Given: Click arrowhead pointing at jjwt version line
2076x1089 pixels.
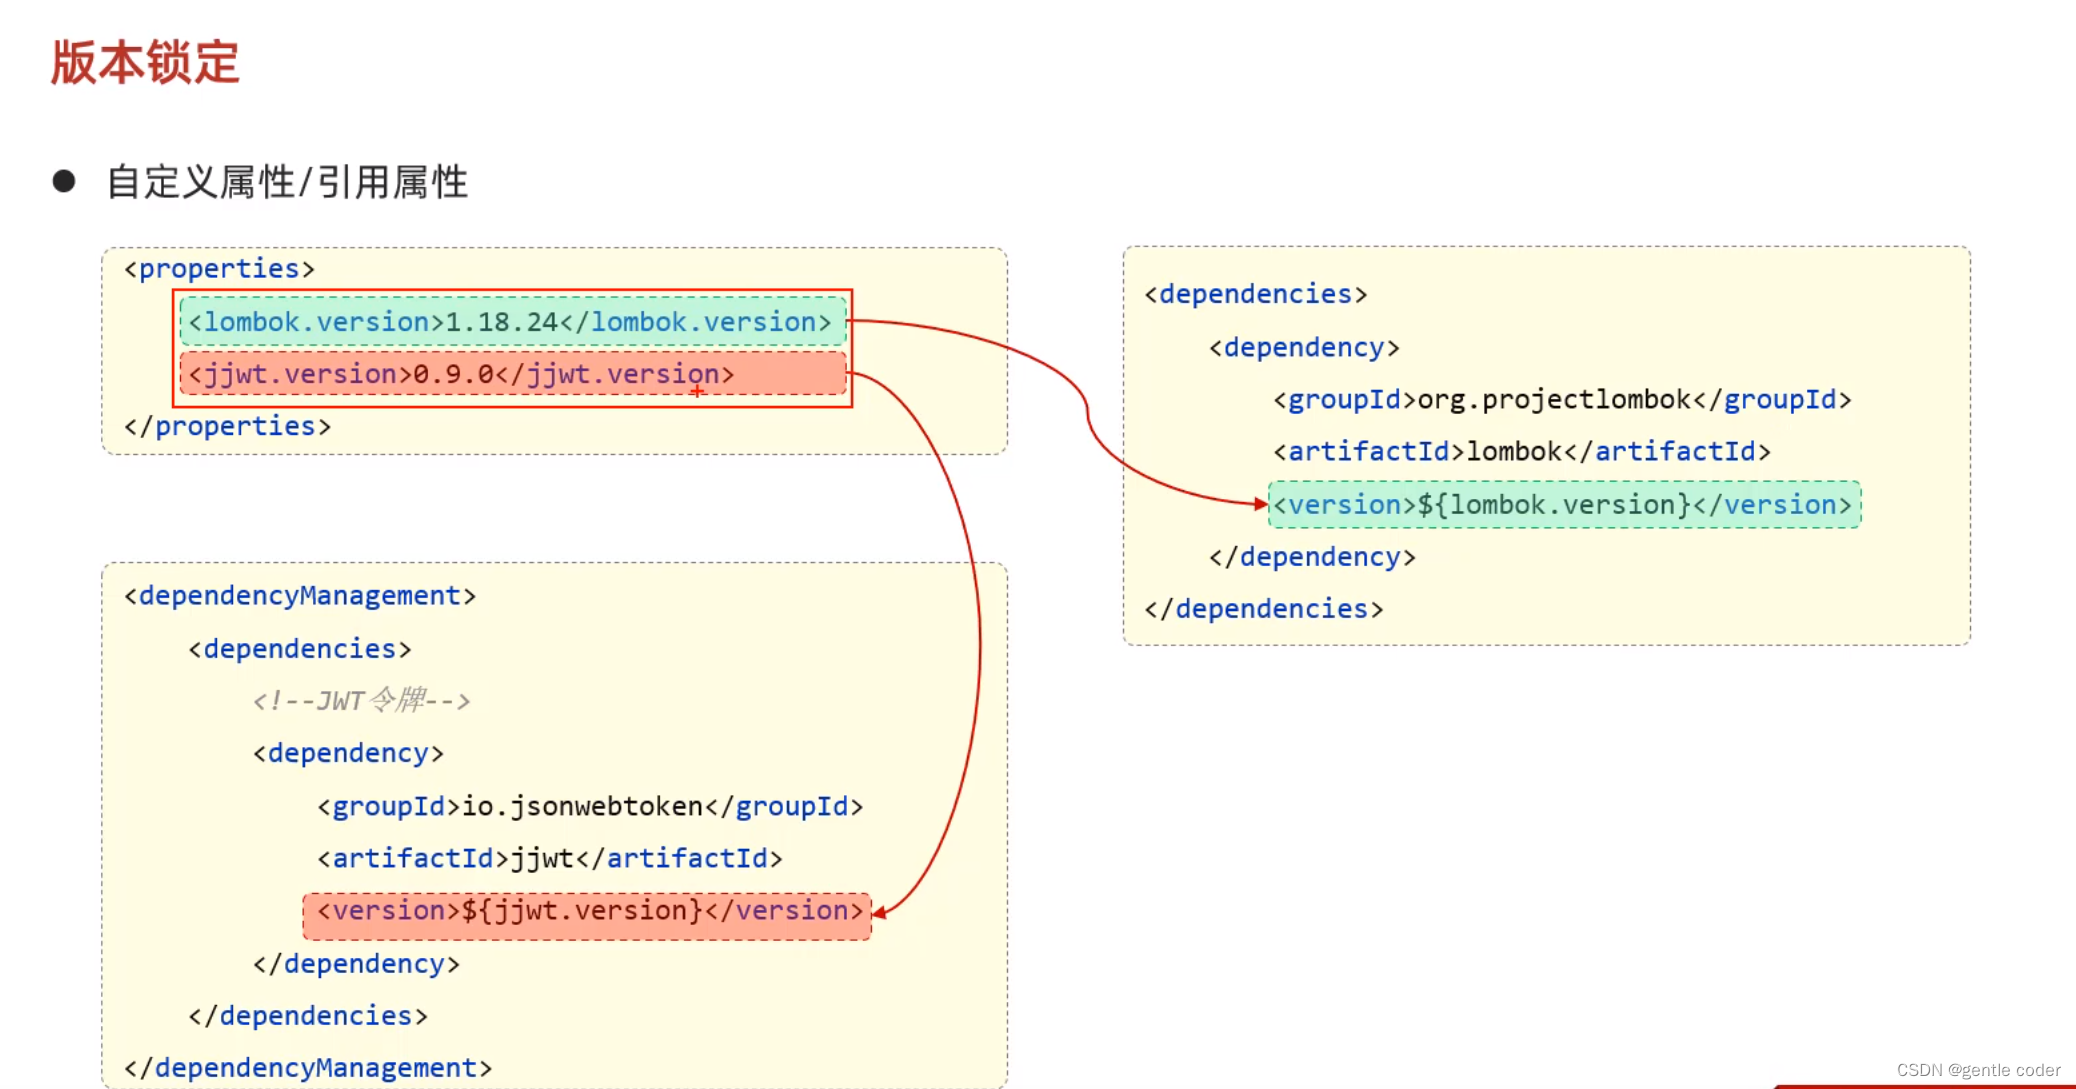Looking at the screenshot, I should 879,911.
